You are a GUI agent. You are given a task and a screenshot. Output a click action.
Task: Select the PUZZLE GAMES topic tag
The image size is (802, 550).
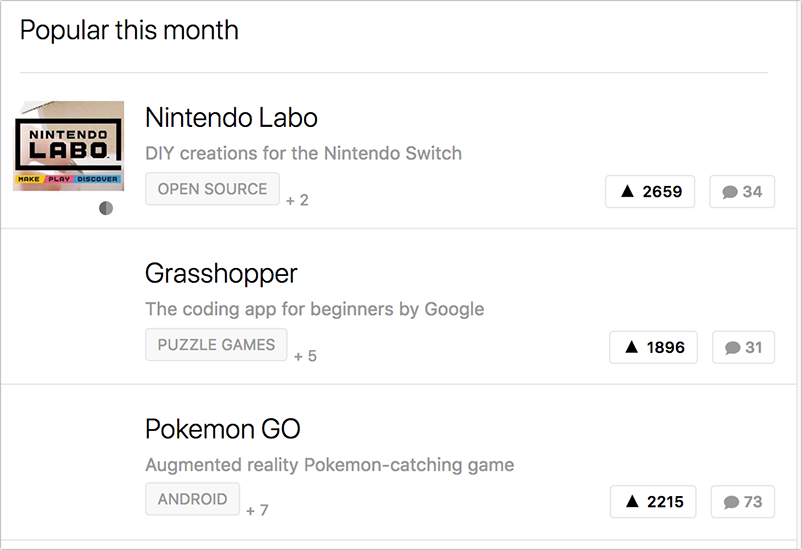coord(216,345)
